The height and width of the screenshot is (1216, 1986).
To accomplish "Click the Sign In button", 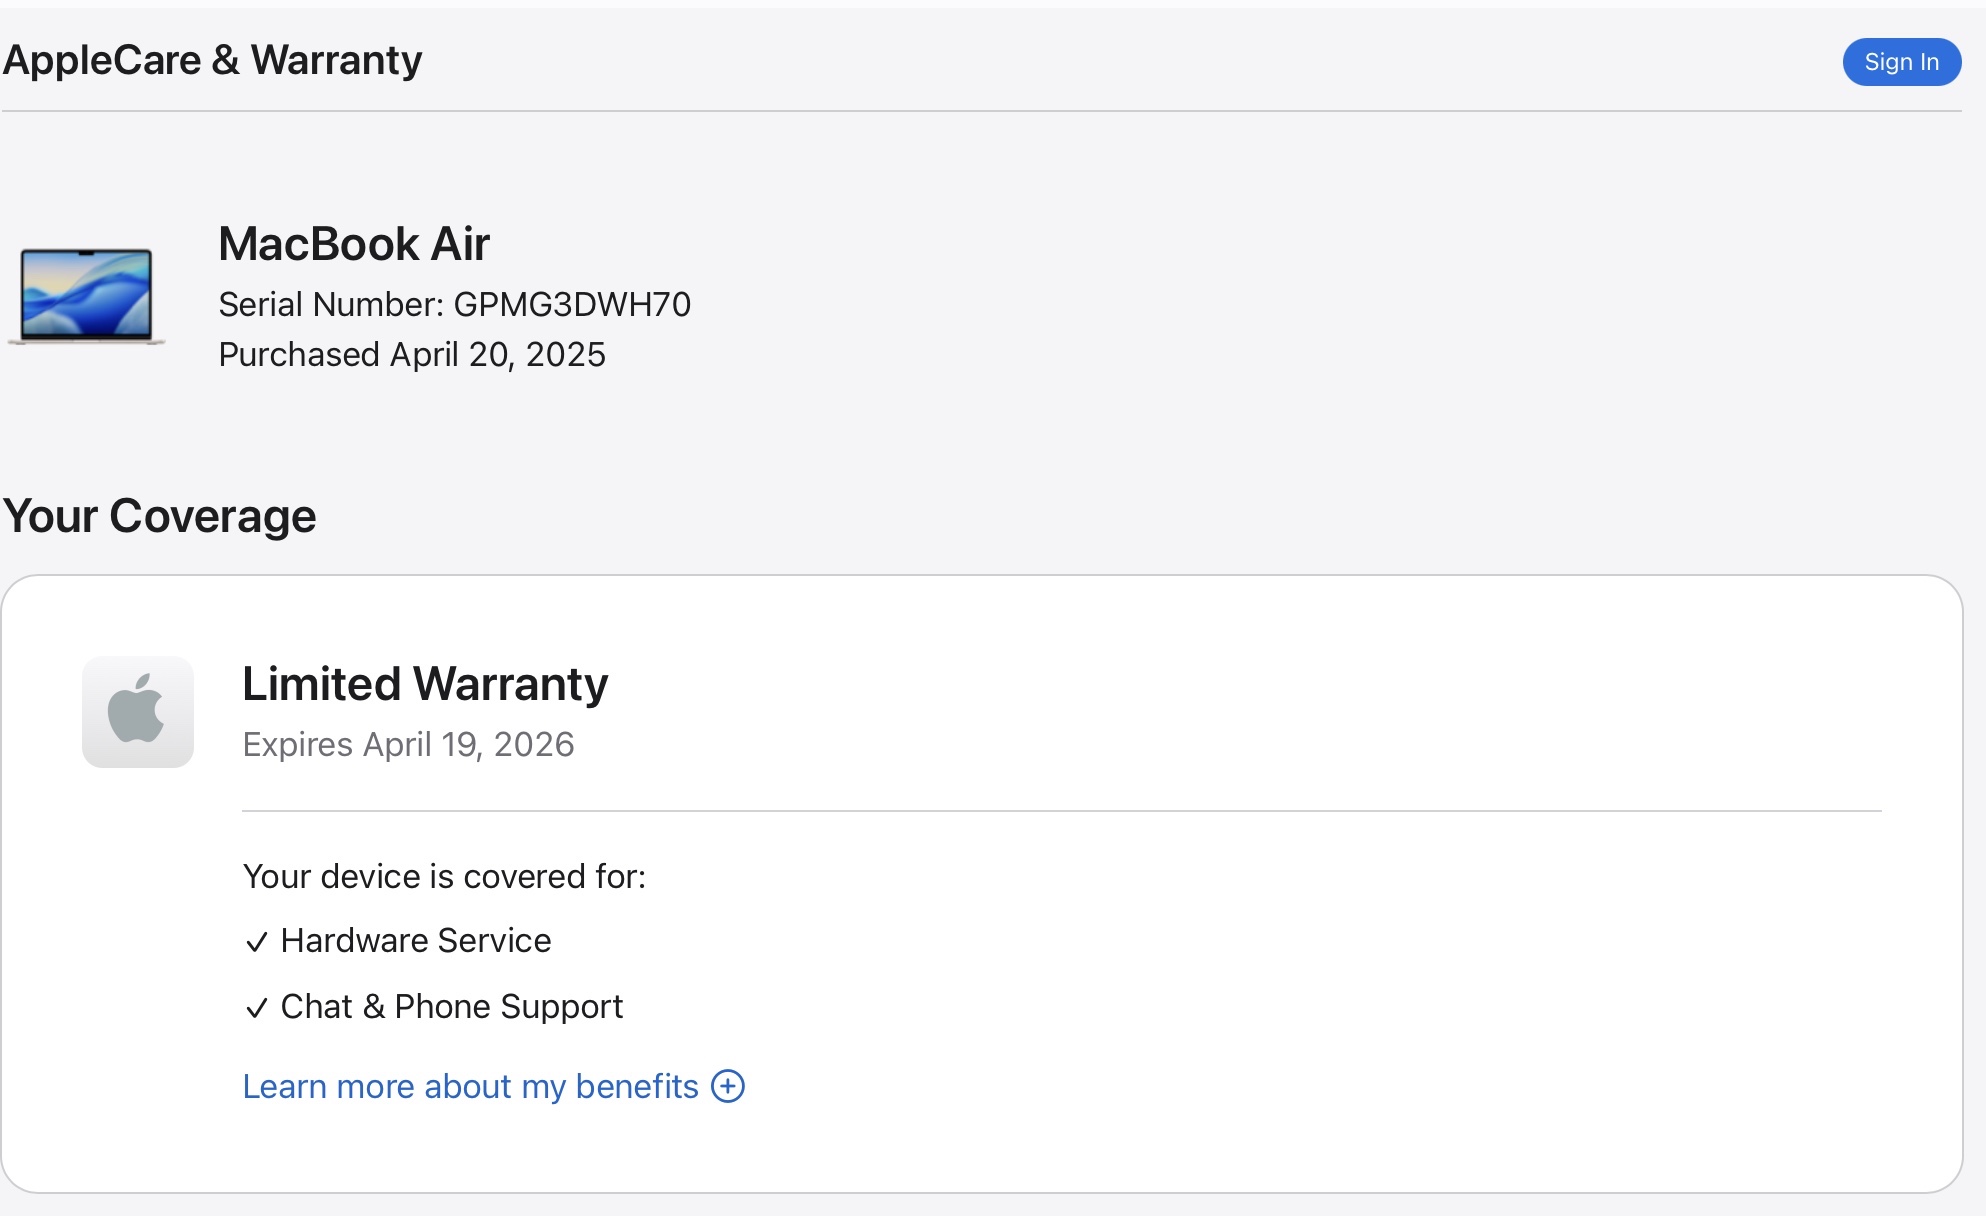I will point(1901,62).
